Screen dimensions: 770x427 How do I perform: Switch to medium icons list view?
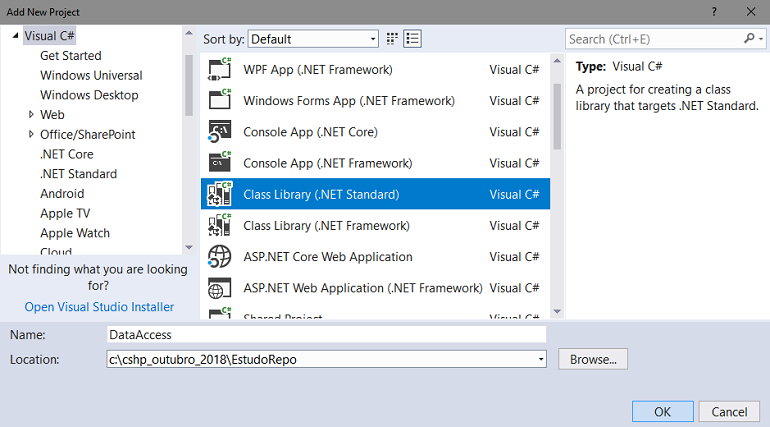coord(412,39)
